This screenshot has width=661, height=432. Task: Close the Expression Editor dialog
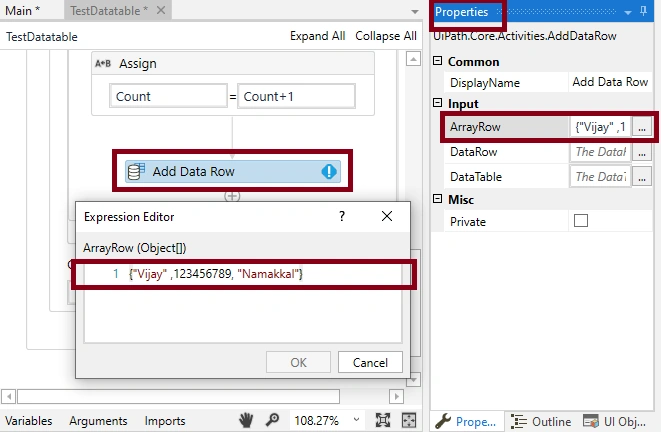[x=387, y=216]
